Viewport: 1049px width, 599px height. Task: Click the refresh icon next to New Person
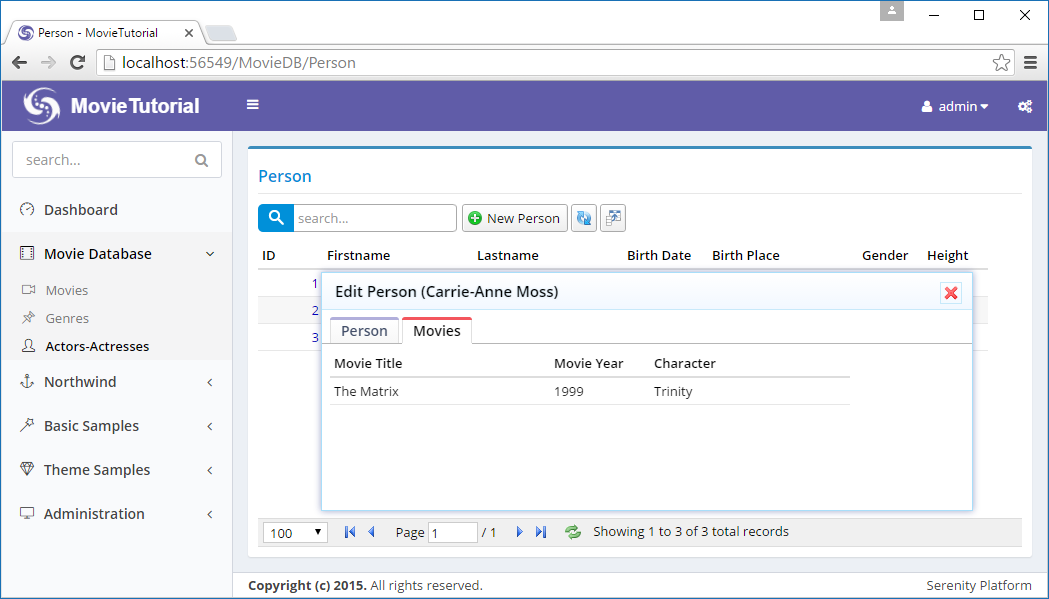584,218
